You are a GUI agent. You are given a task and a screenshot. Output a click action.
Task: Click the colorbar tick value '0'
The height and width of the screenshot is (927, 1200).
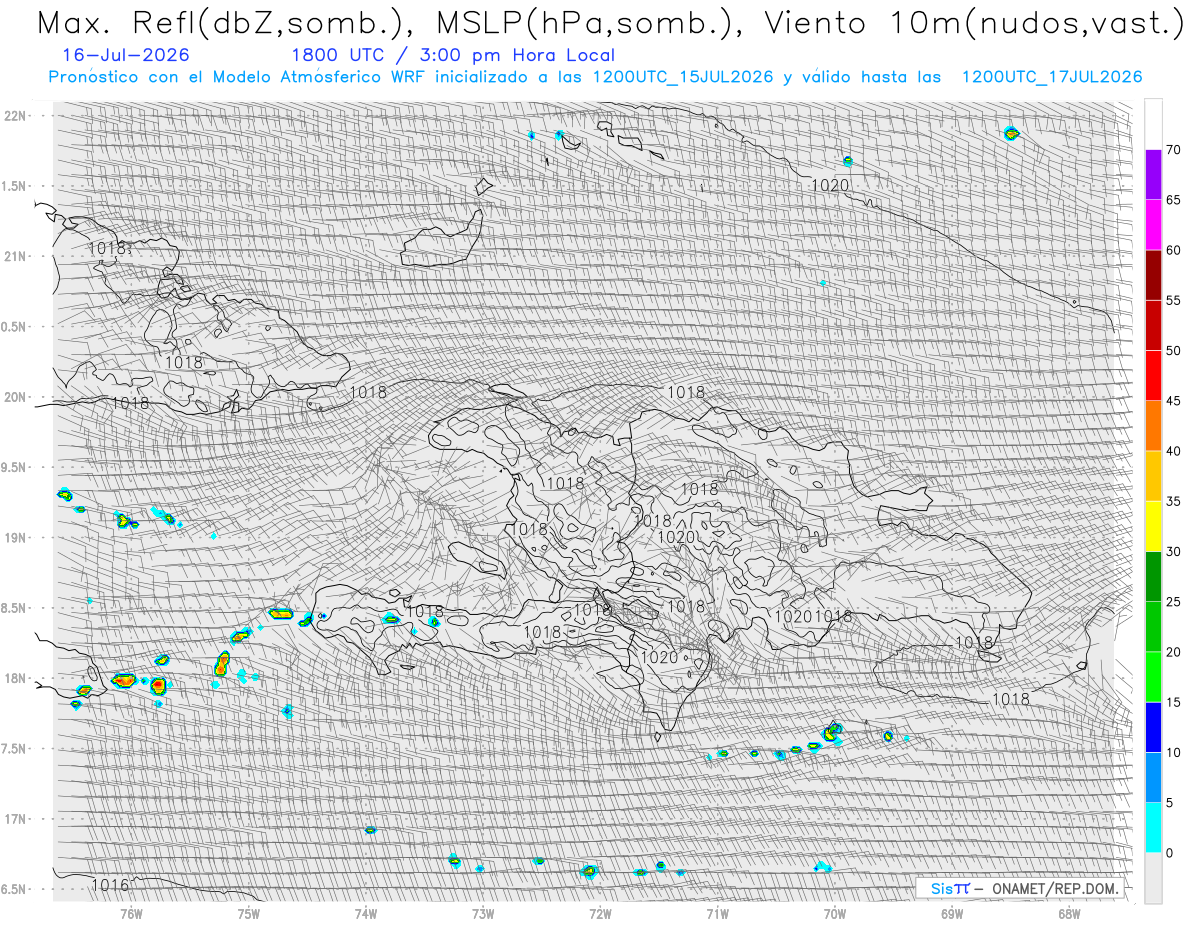tap(1170, 853)
